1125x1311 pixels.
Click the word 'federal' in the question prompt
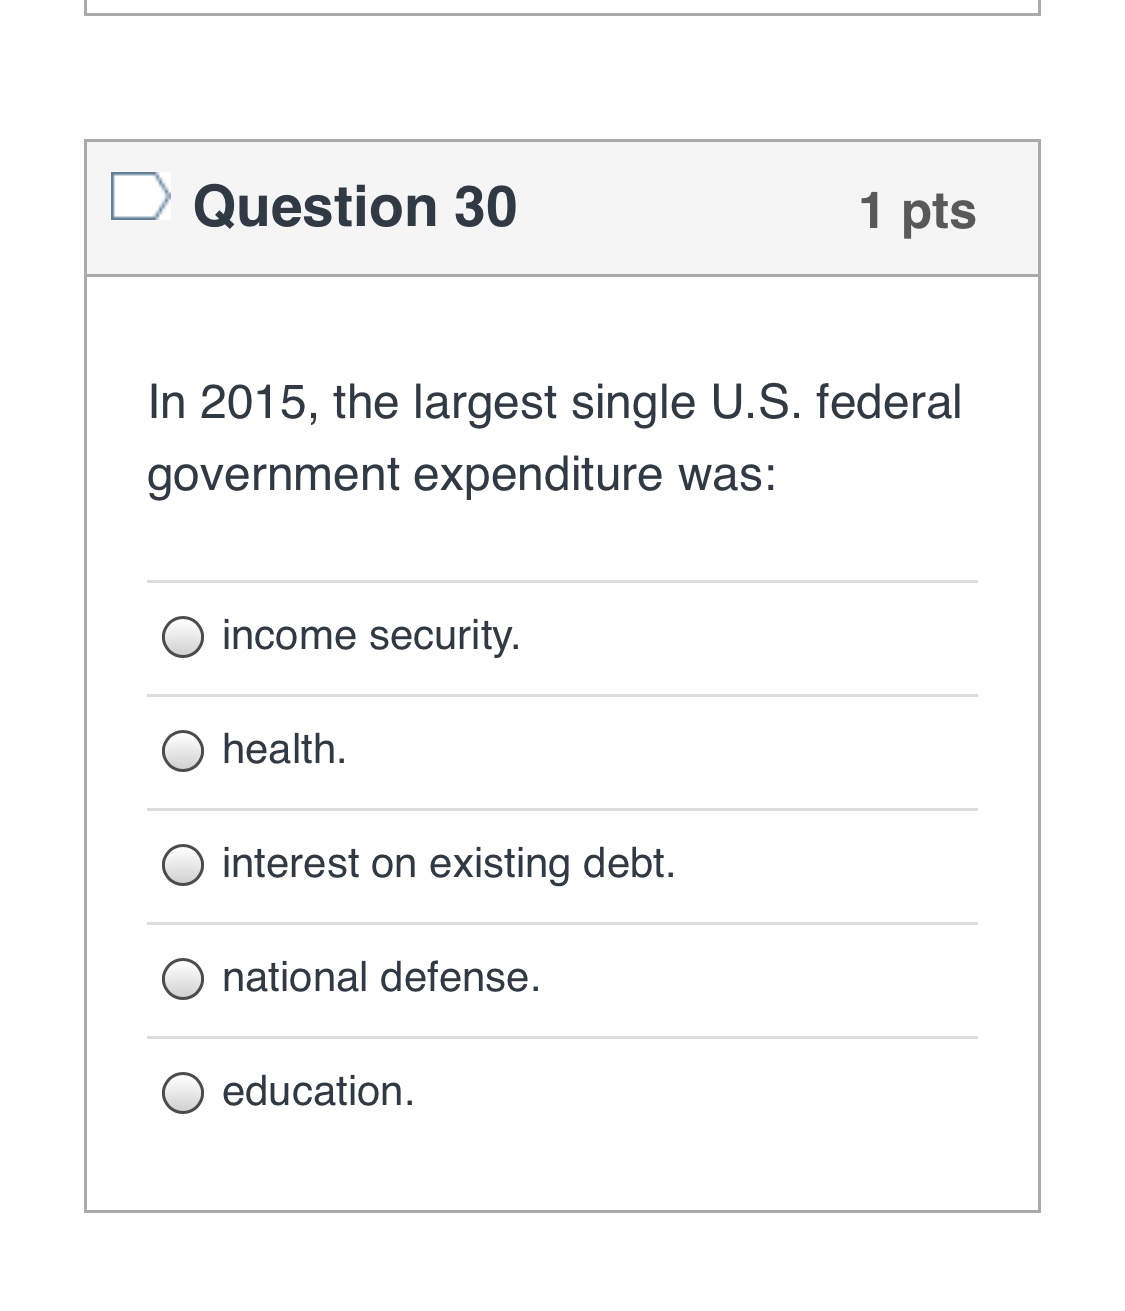(889, 403)
